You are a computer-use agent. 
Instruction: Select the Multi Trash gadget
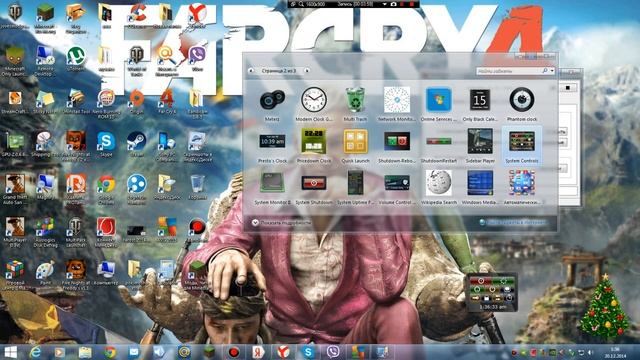point(355,104)
